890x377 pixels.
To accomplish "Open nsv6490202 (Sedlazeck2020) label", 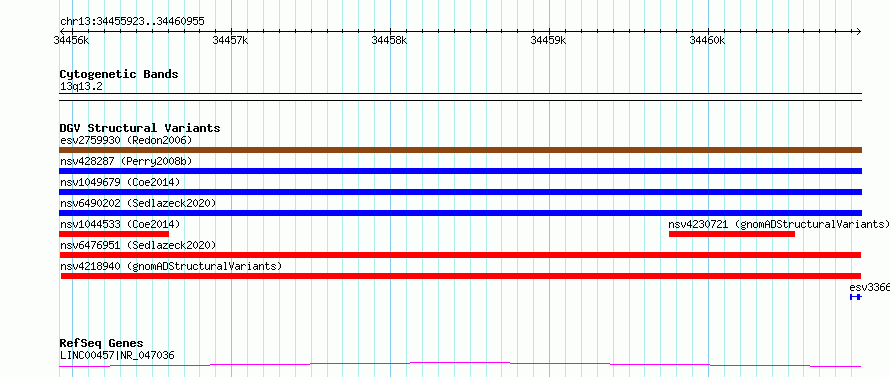I will 138,203.
